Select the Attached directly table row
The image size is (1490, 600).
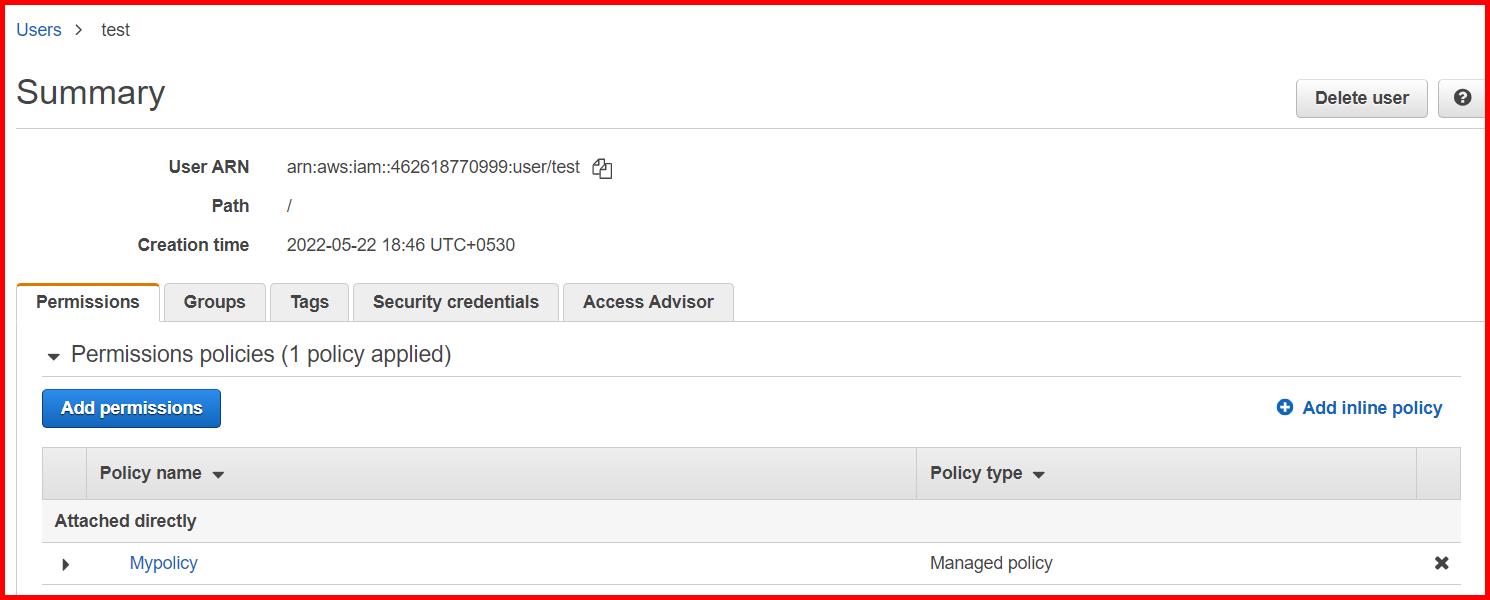125,521
